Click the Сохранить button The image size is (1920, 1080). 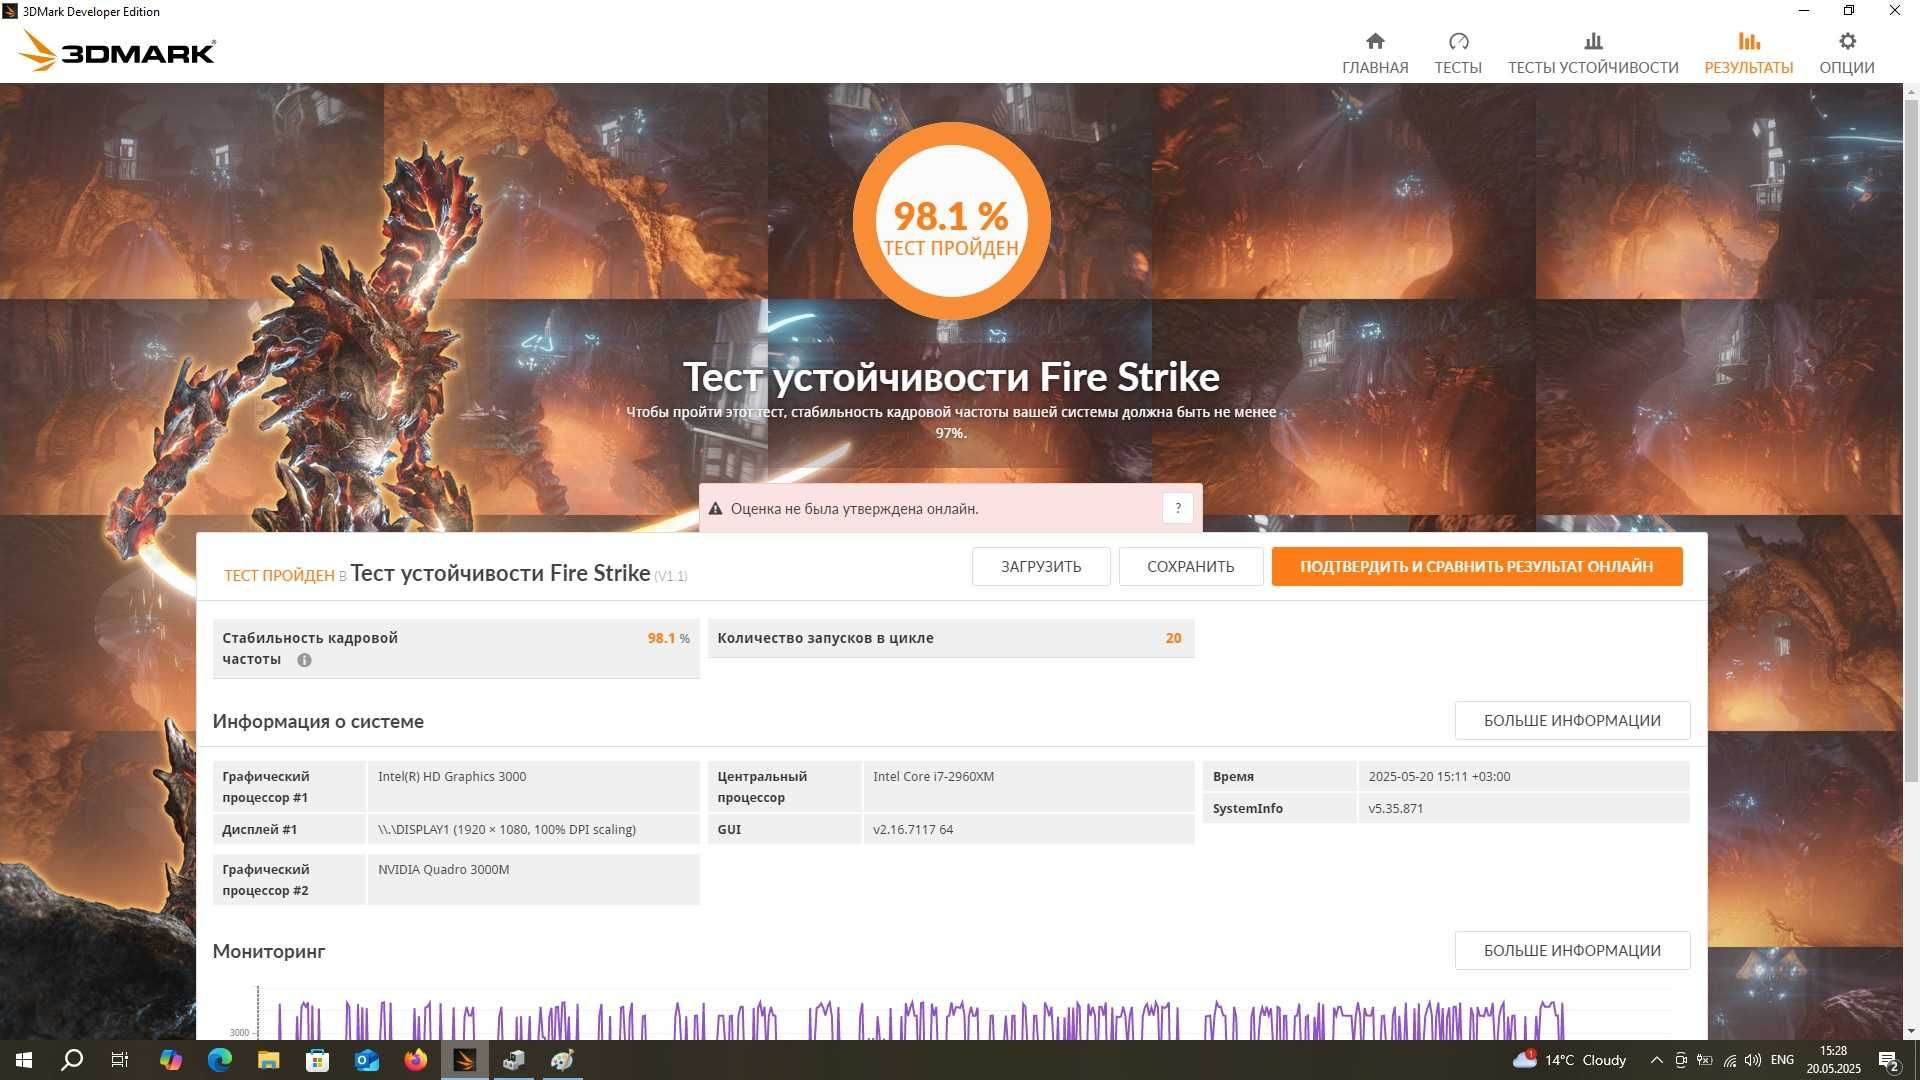(1190, 566)
